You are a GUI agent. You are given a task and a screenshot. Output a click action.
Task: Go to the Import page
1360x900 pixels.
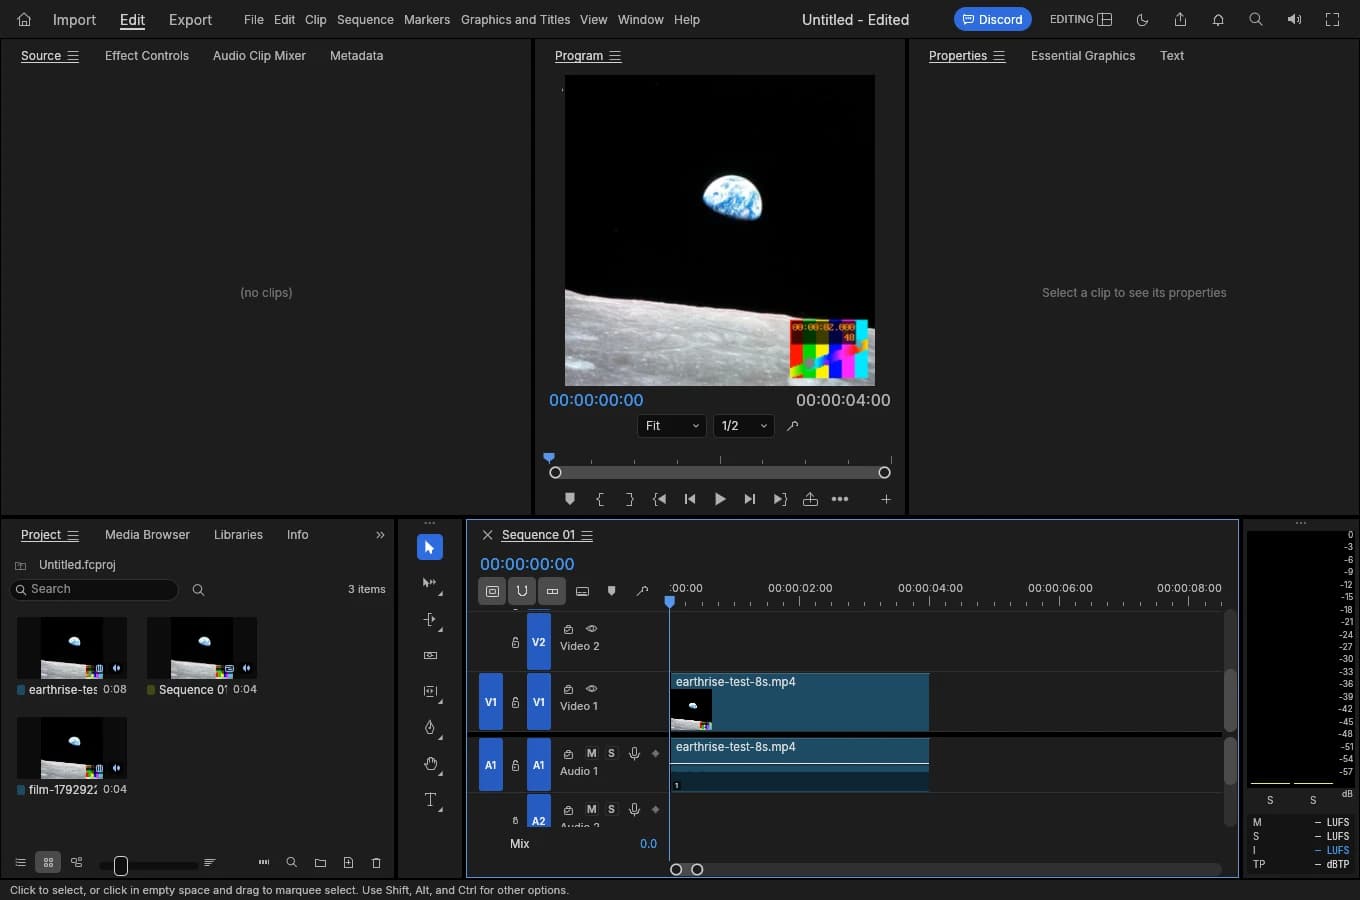(74, 20)
